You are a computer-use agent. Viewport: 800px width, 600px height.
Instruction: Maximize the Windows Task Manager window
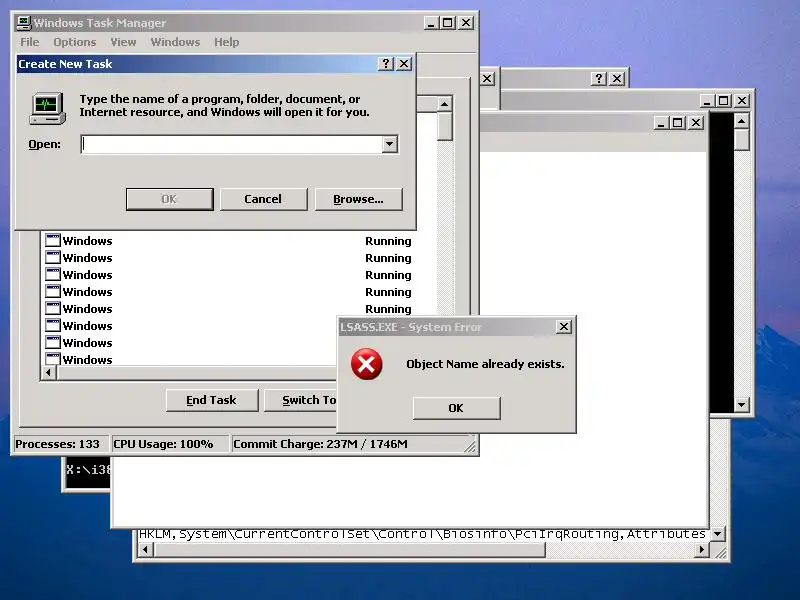point(448,22)
